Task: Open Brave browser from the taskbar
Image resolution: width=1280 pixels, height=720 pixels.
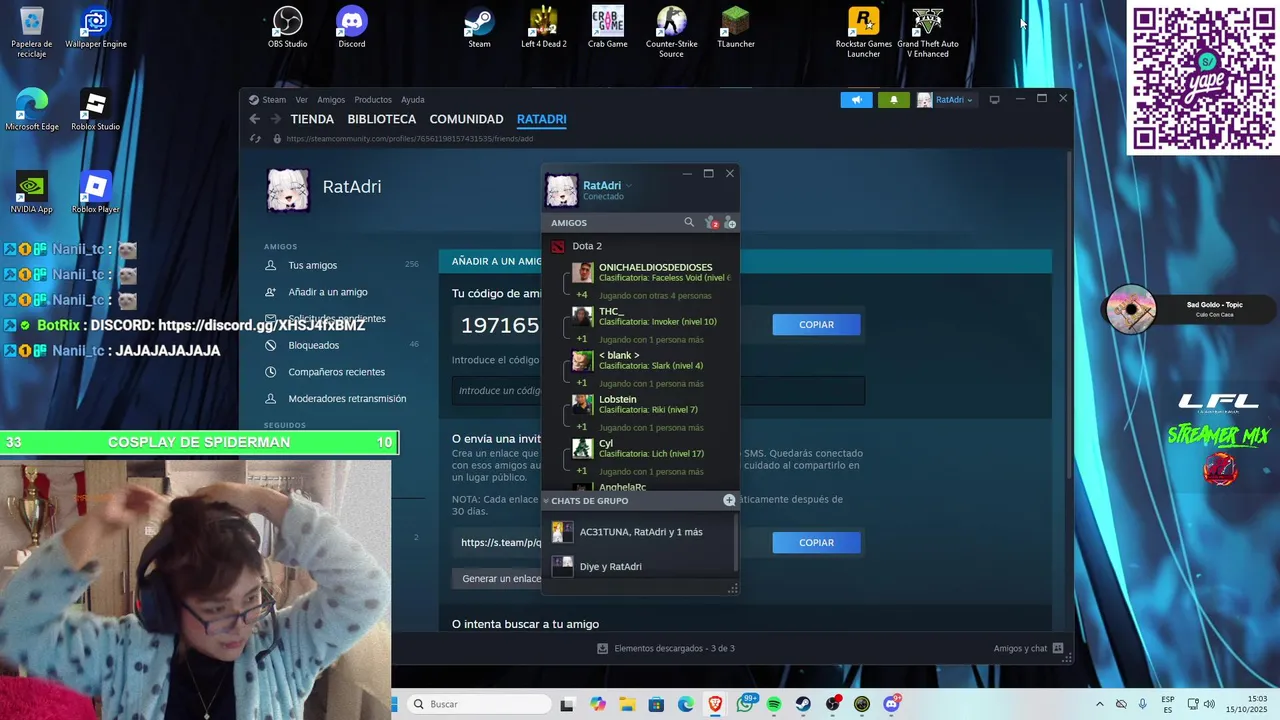Action: coord(715,704)
